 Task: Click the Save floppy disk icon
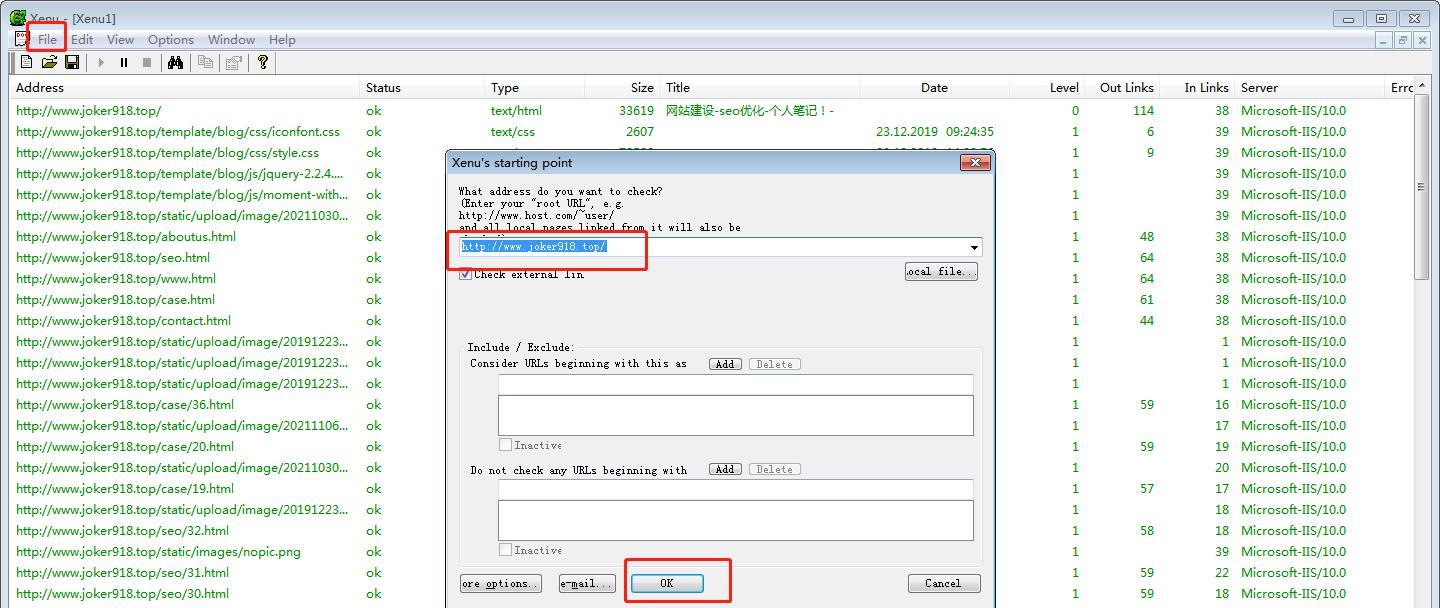point(72,62)
